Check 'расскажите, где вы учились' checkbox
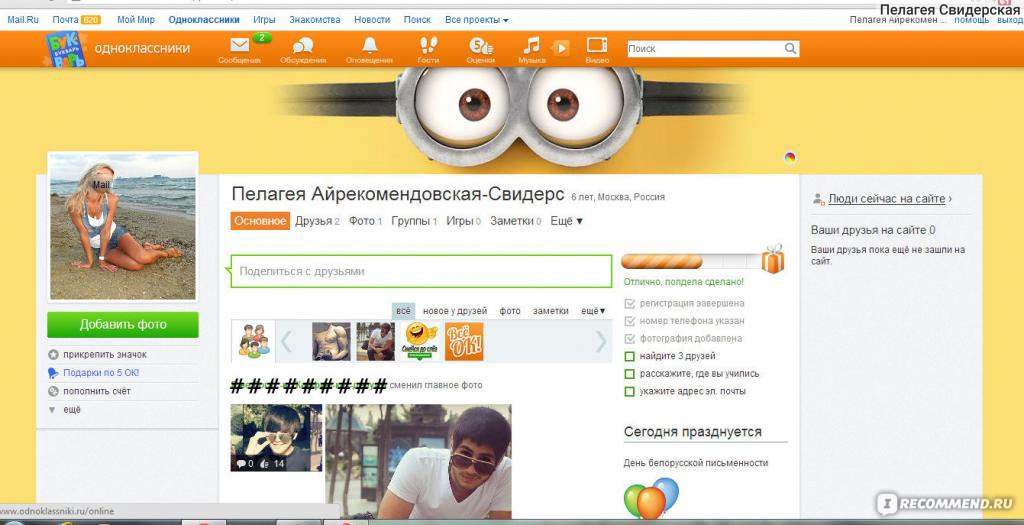This screenshot has height=525, width=1024. click(x=630, y=374)
